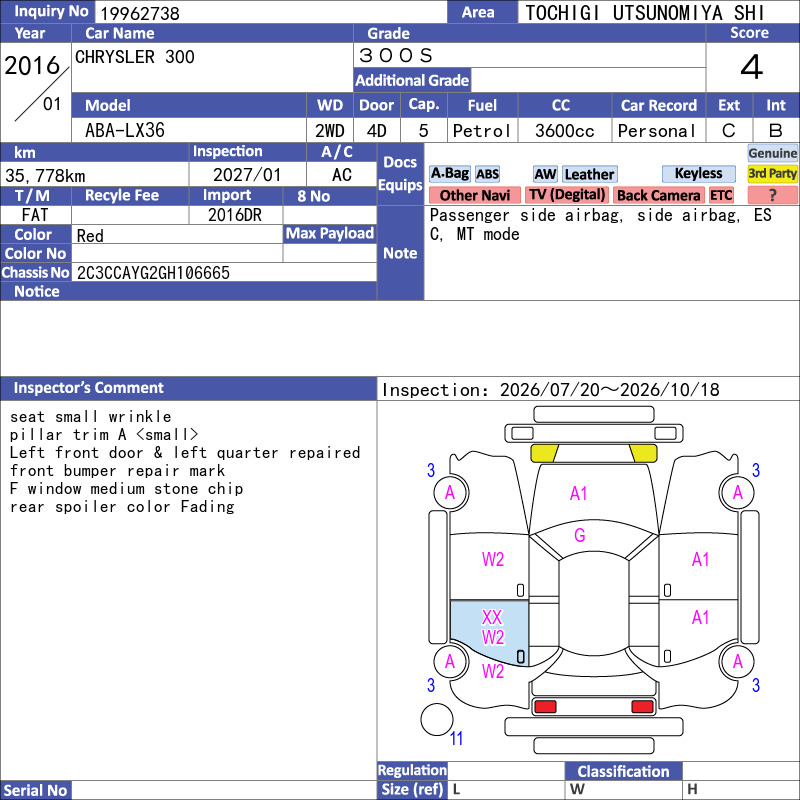
Task: Click the A/C value AC
Action: [x=342, y=175]
